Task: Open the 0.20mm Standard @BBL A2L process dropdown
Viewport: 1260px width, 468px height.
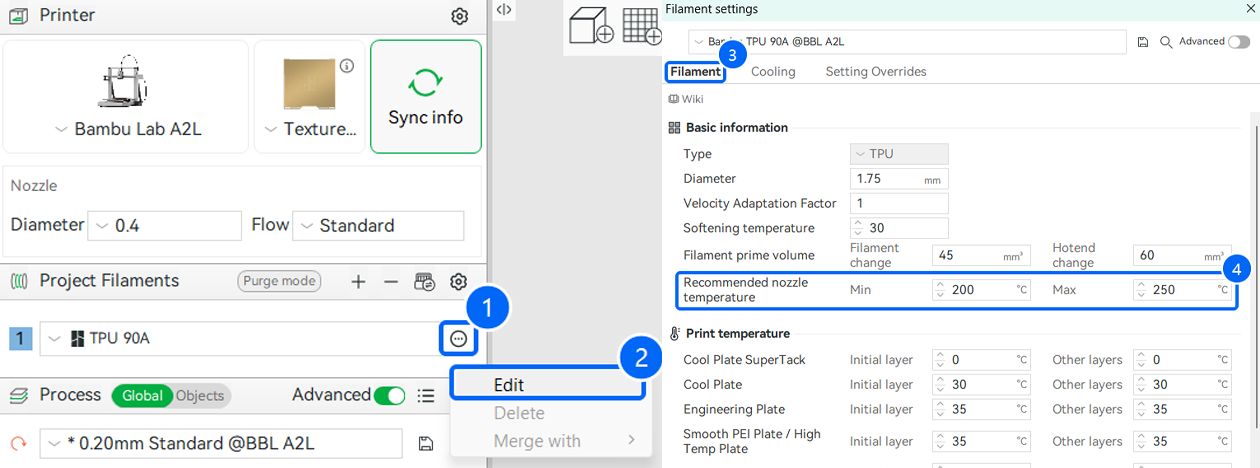Action: pyautogui.click(x=221, y=443)
